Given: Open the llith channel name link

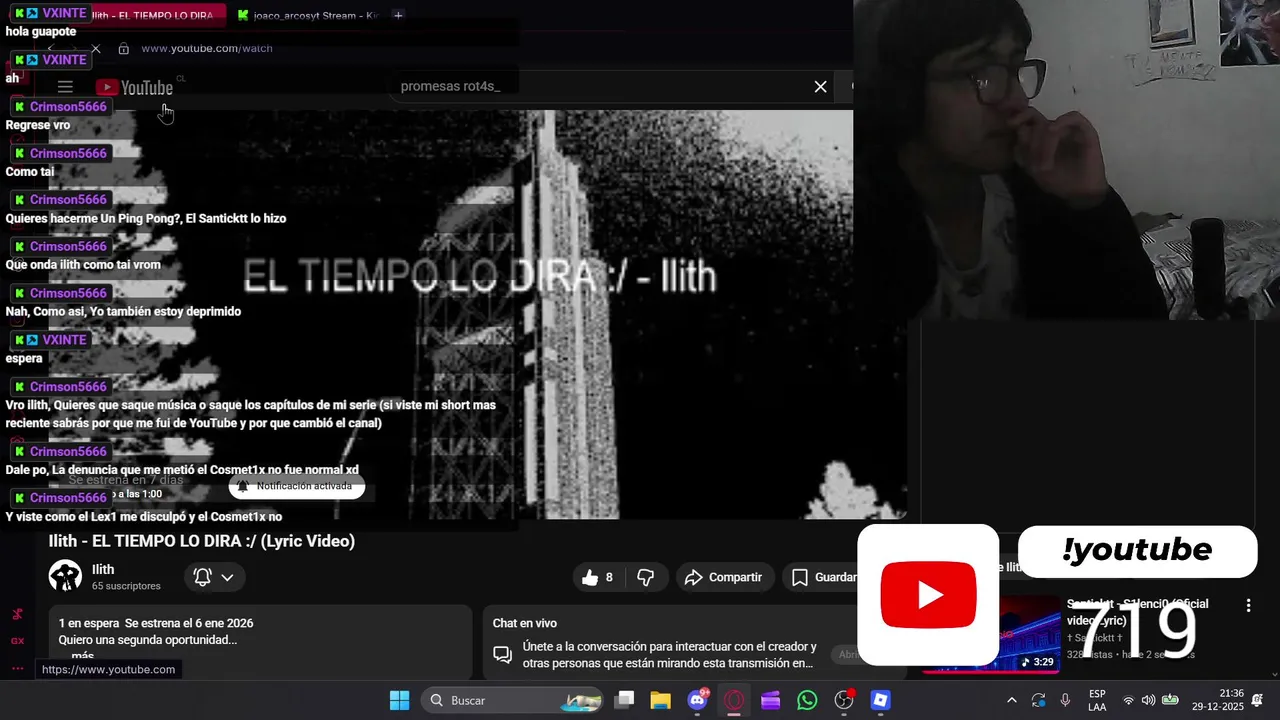Looking at the screenshot, I should click(x=103, y=569).
